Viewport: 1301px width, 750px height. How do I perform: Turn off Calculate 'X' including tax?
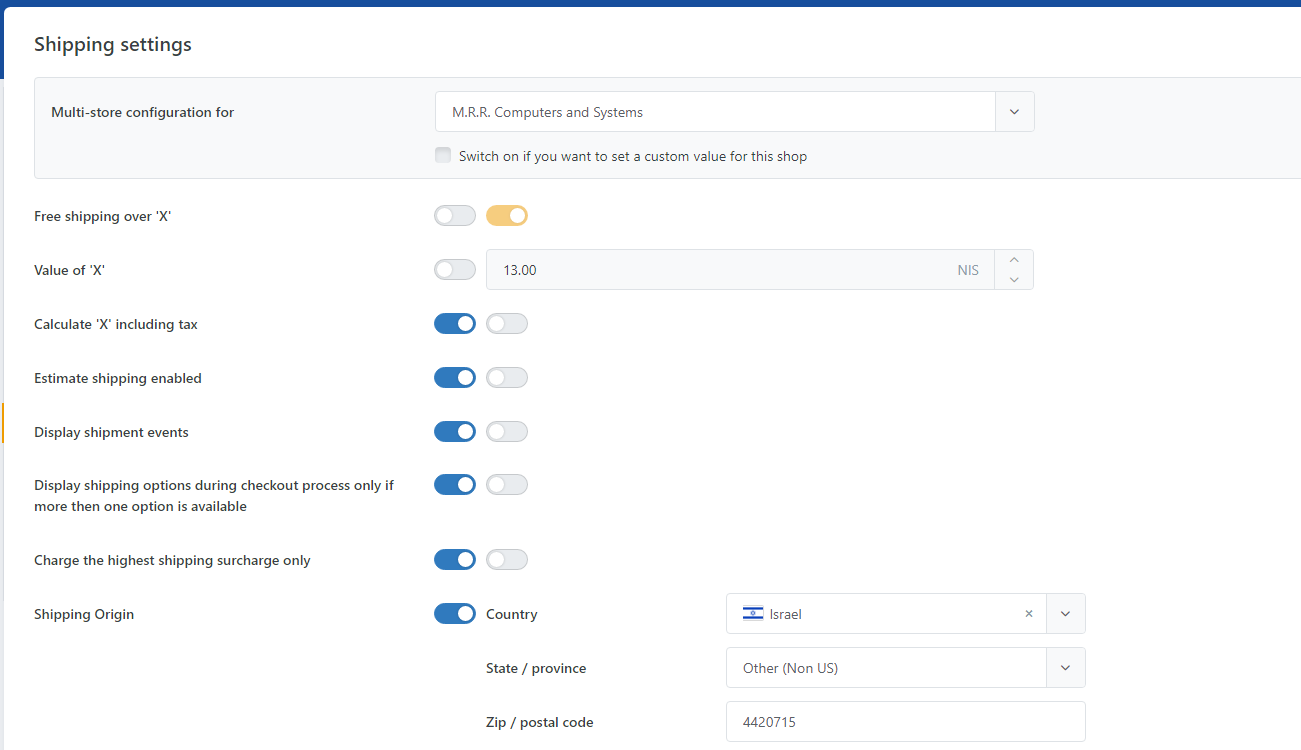pos(455,323)
